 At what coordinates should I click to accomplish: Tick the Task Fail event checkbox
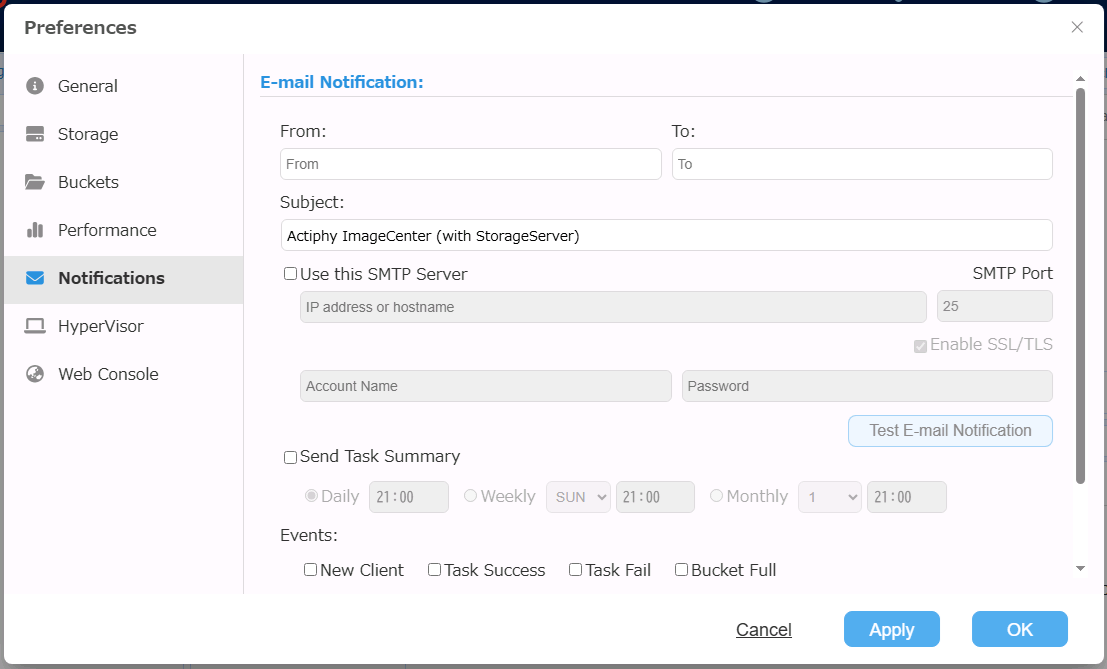576,570
